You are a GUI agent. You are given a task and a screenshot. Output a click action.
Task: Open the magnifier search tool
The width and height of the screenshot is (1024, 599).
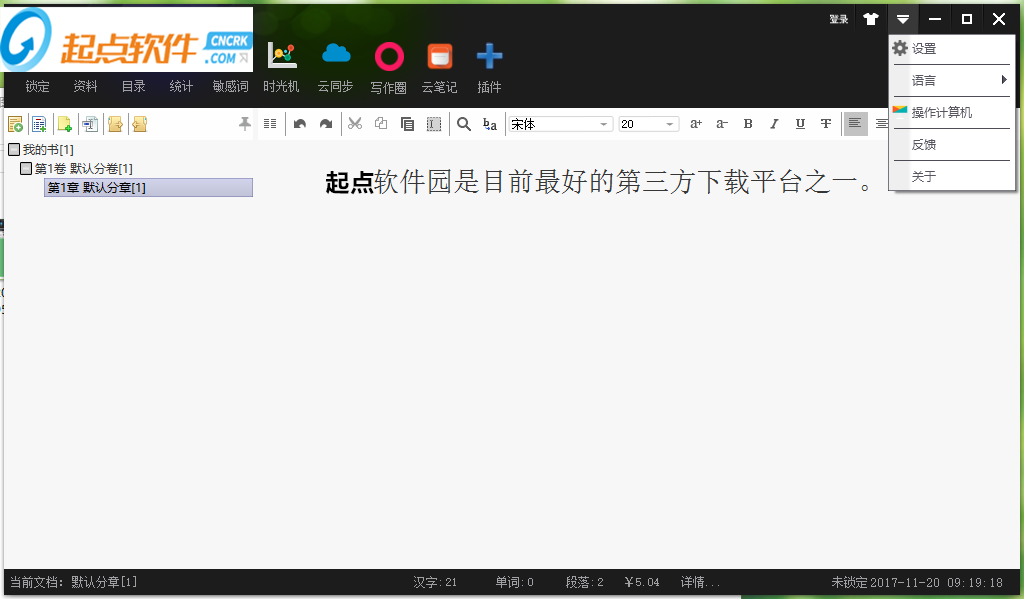[464, 124]
